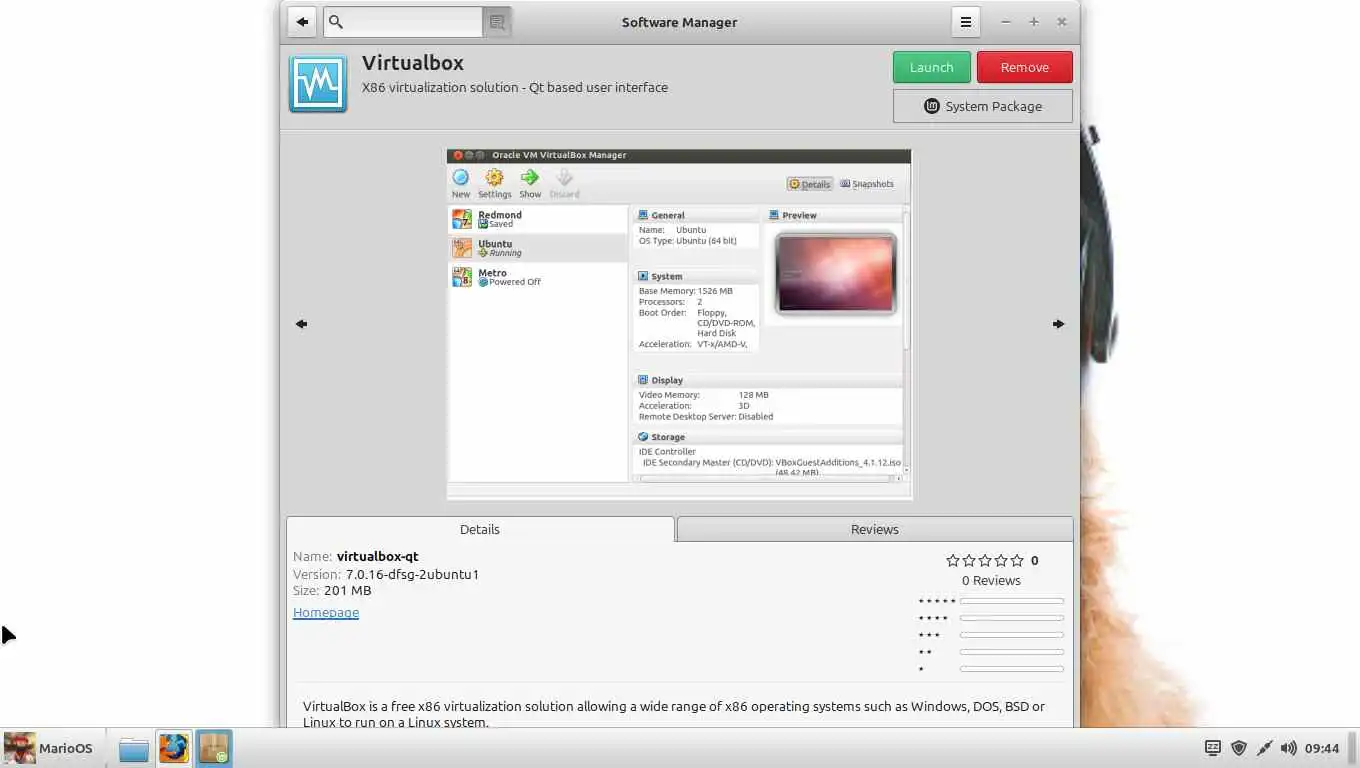Image resolution: width=1360 pixels, height=768 pixels.
Task: Click the network connection tray icon
Action: click(x=1264, y=748)
